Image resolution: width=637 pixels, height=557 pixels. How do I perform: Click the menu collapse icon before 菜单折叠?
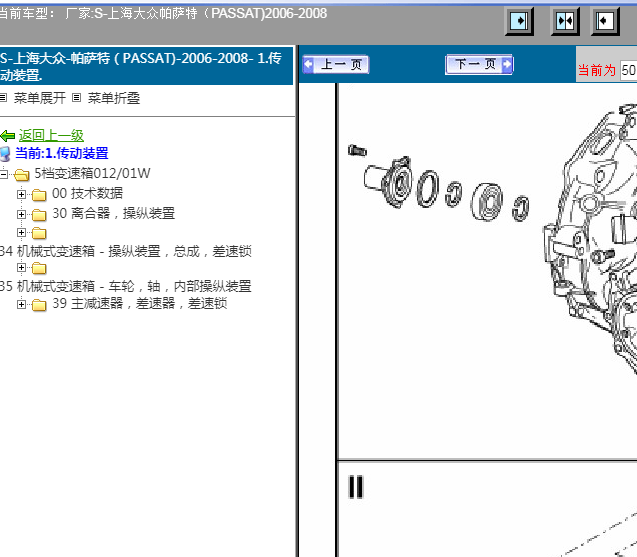coord(76,98)
